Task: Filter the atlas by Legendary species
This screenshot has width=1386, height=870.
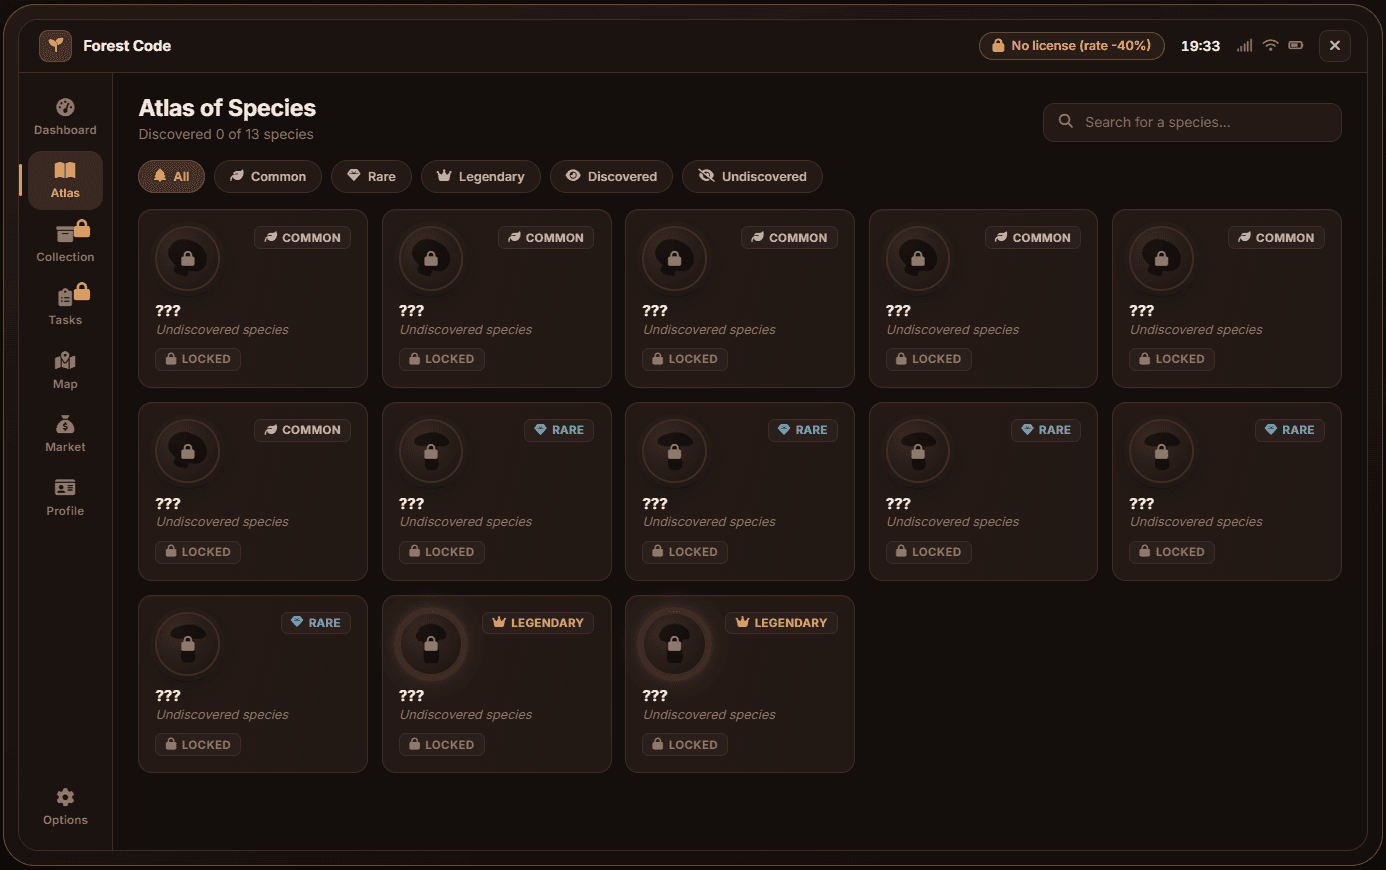Action: tap(481, 177)
